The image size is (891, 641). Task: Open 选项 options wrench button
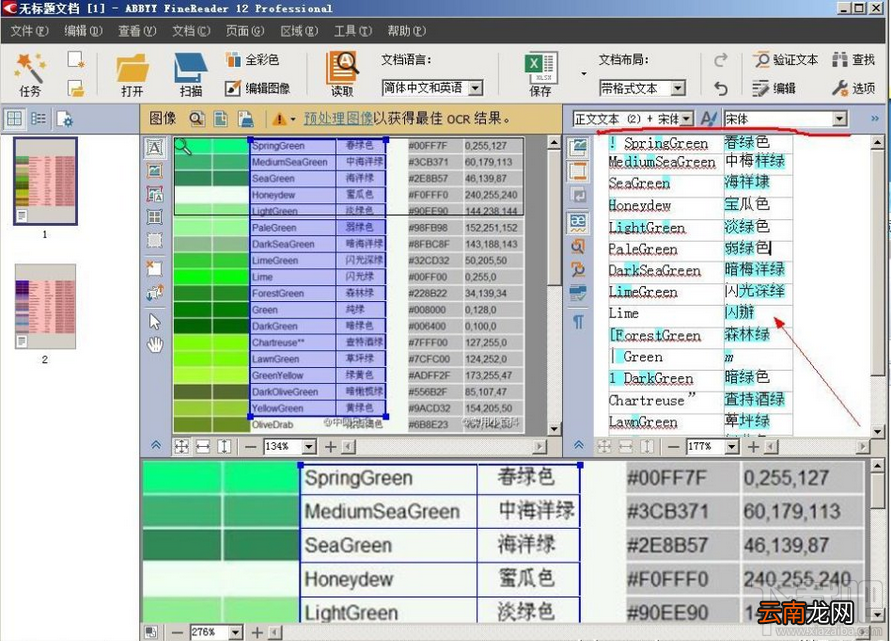coord(853,88)
